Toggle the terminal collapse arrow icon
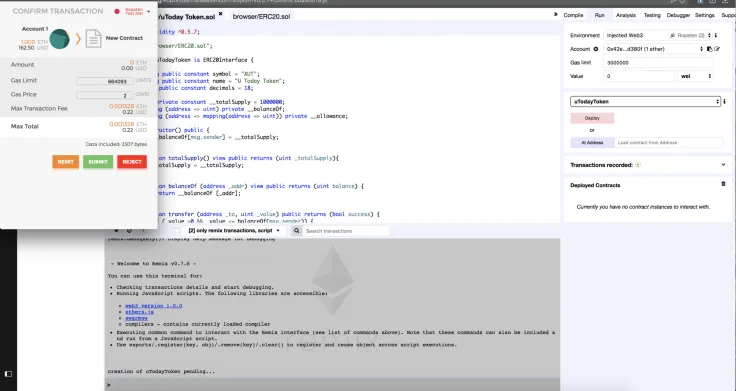736x391 pixels. (x=116, y=230)
